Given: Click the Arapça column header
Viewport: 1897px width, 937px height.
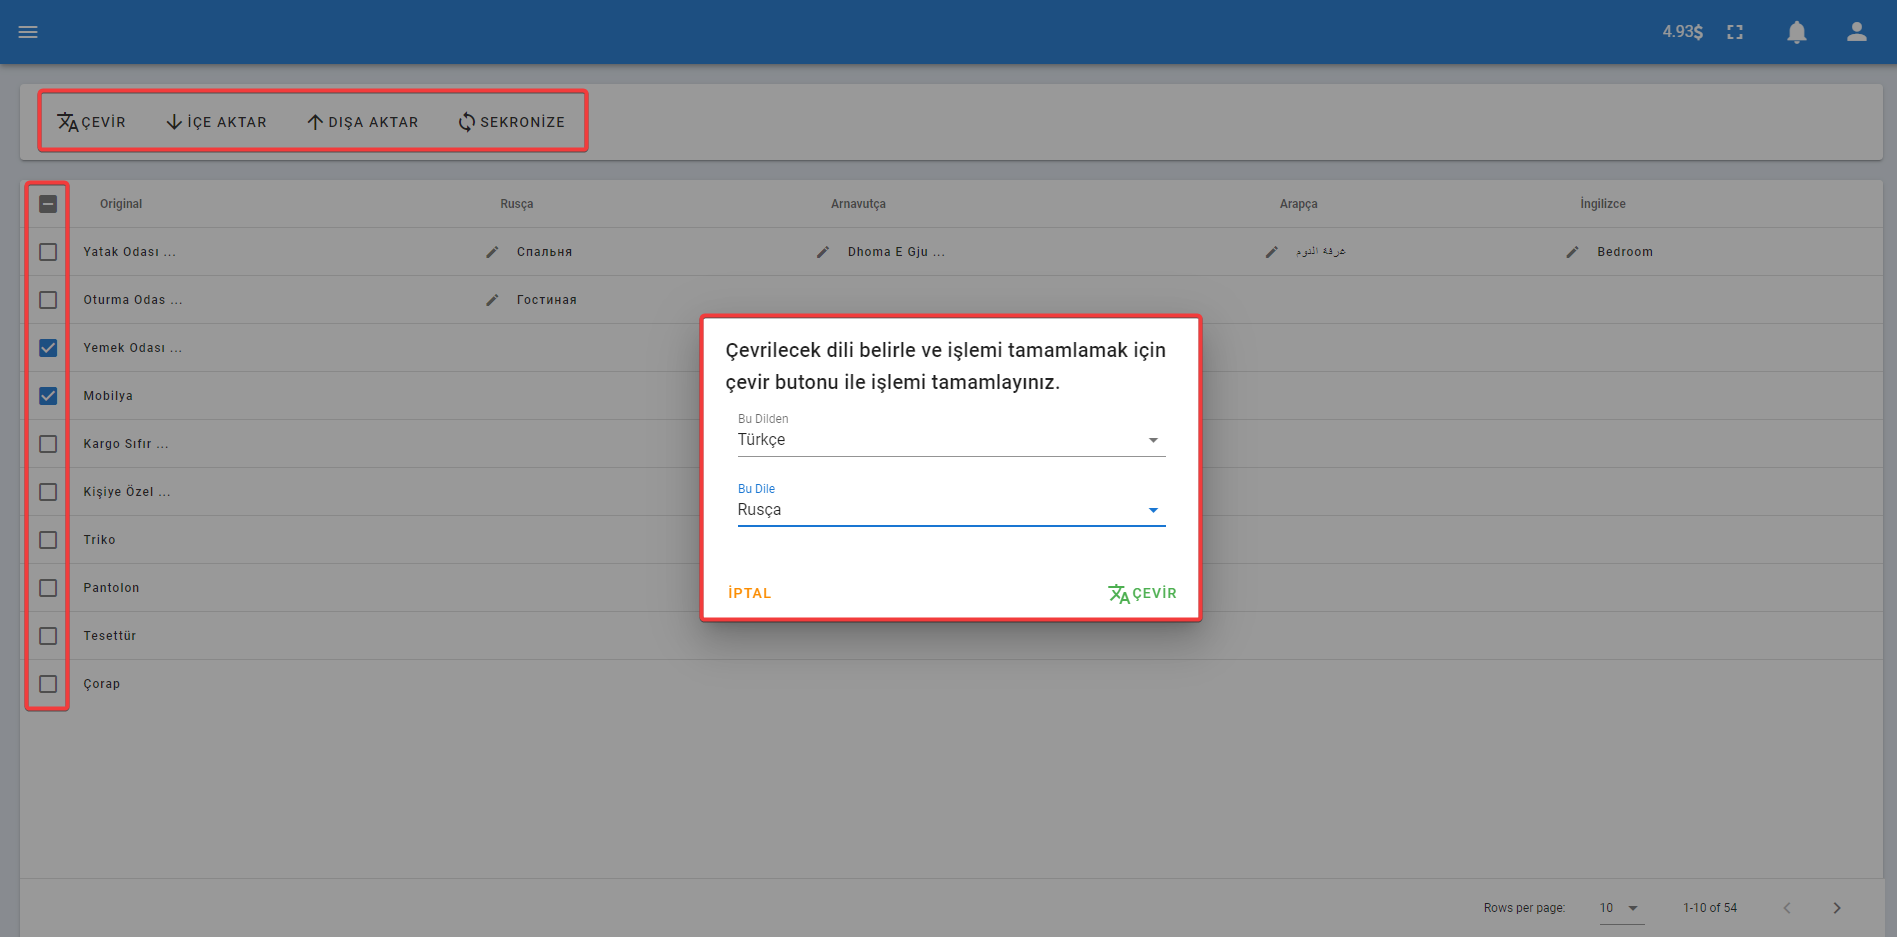Looking at the screenshot, I should [1299, 204].
